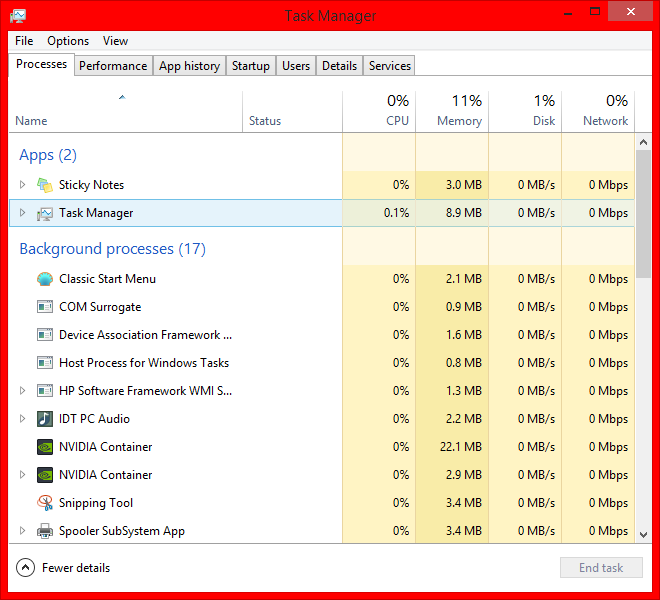The height and width of the screenshot is (600, 660).
Task: Expand the Sticky Notes process group
Action: tap(22, 184)
